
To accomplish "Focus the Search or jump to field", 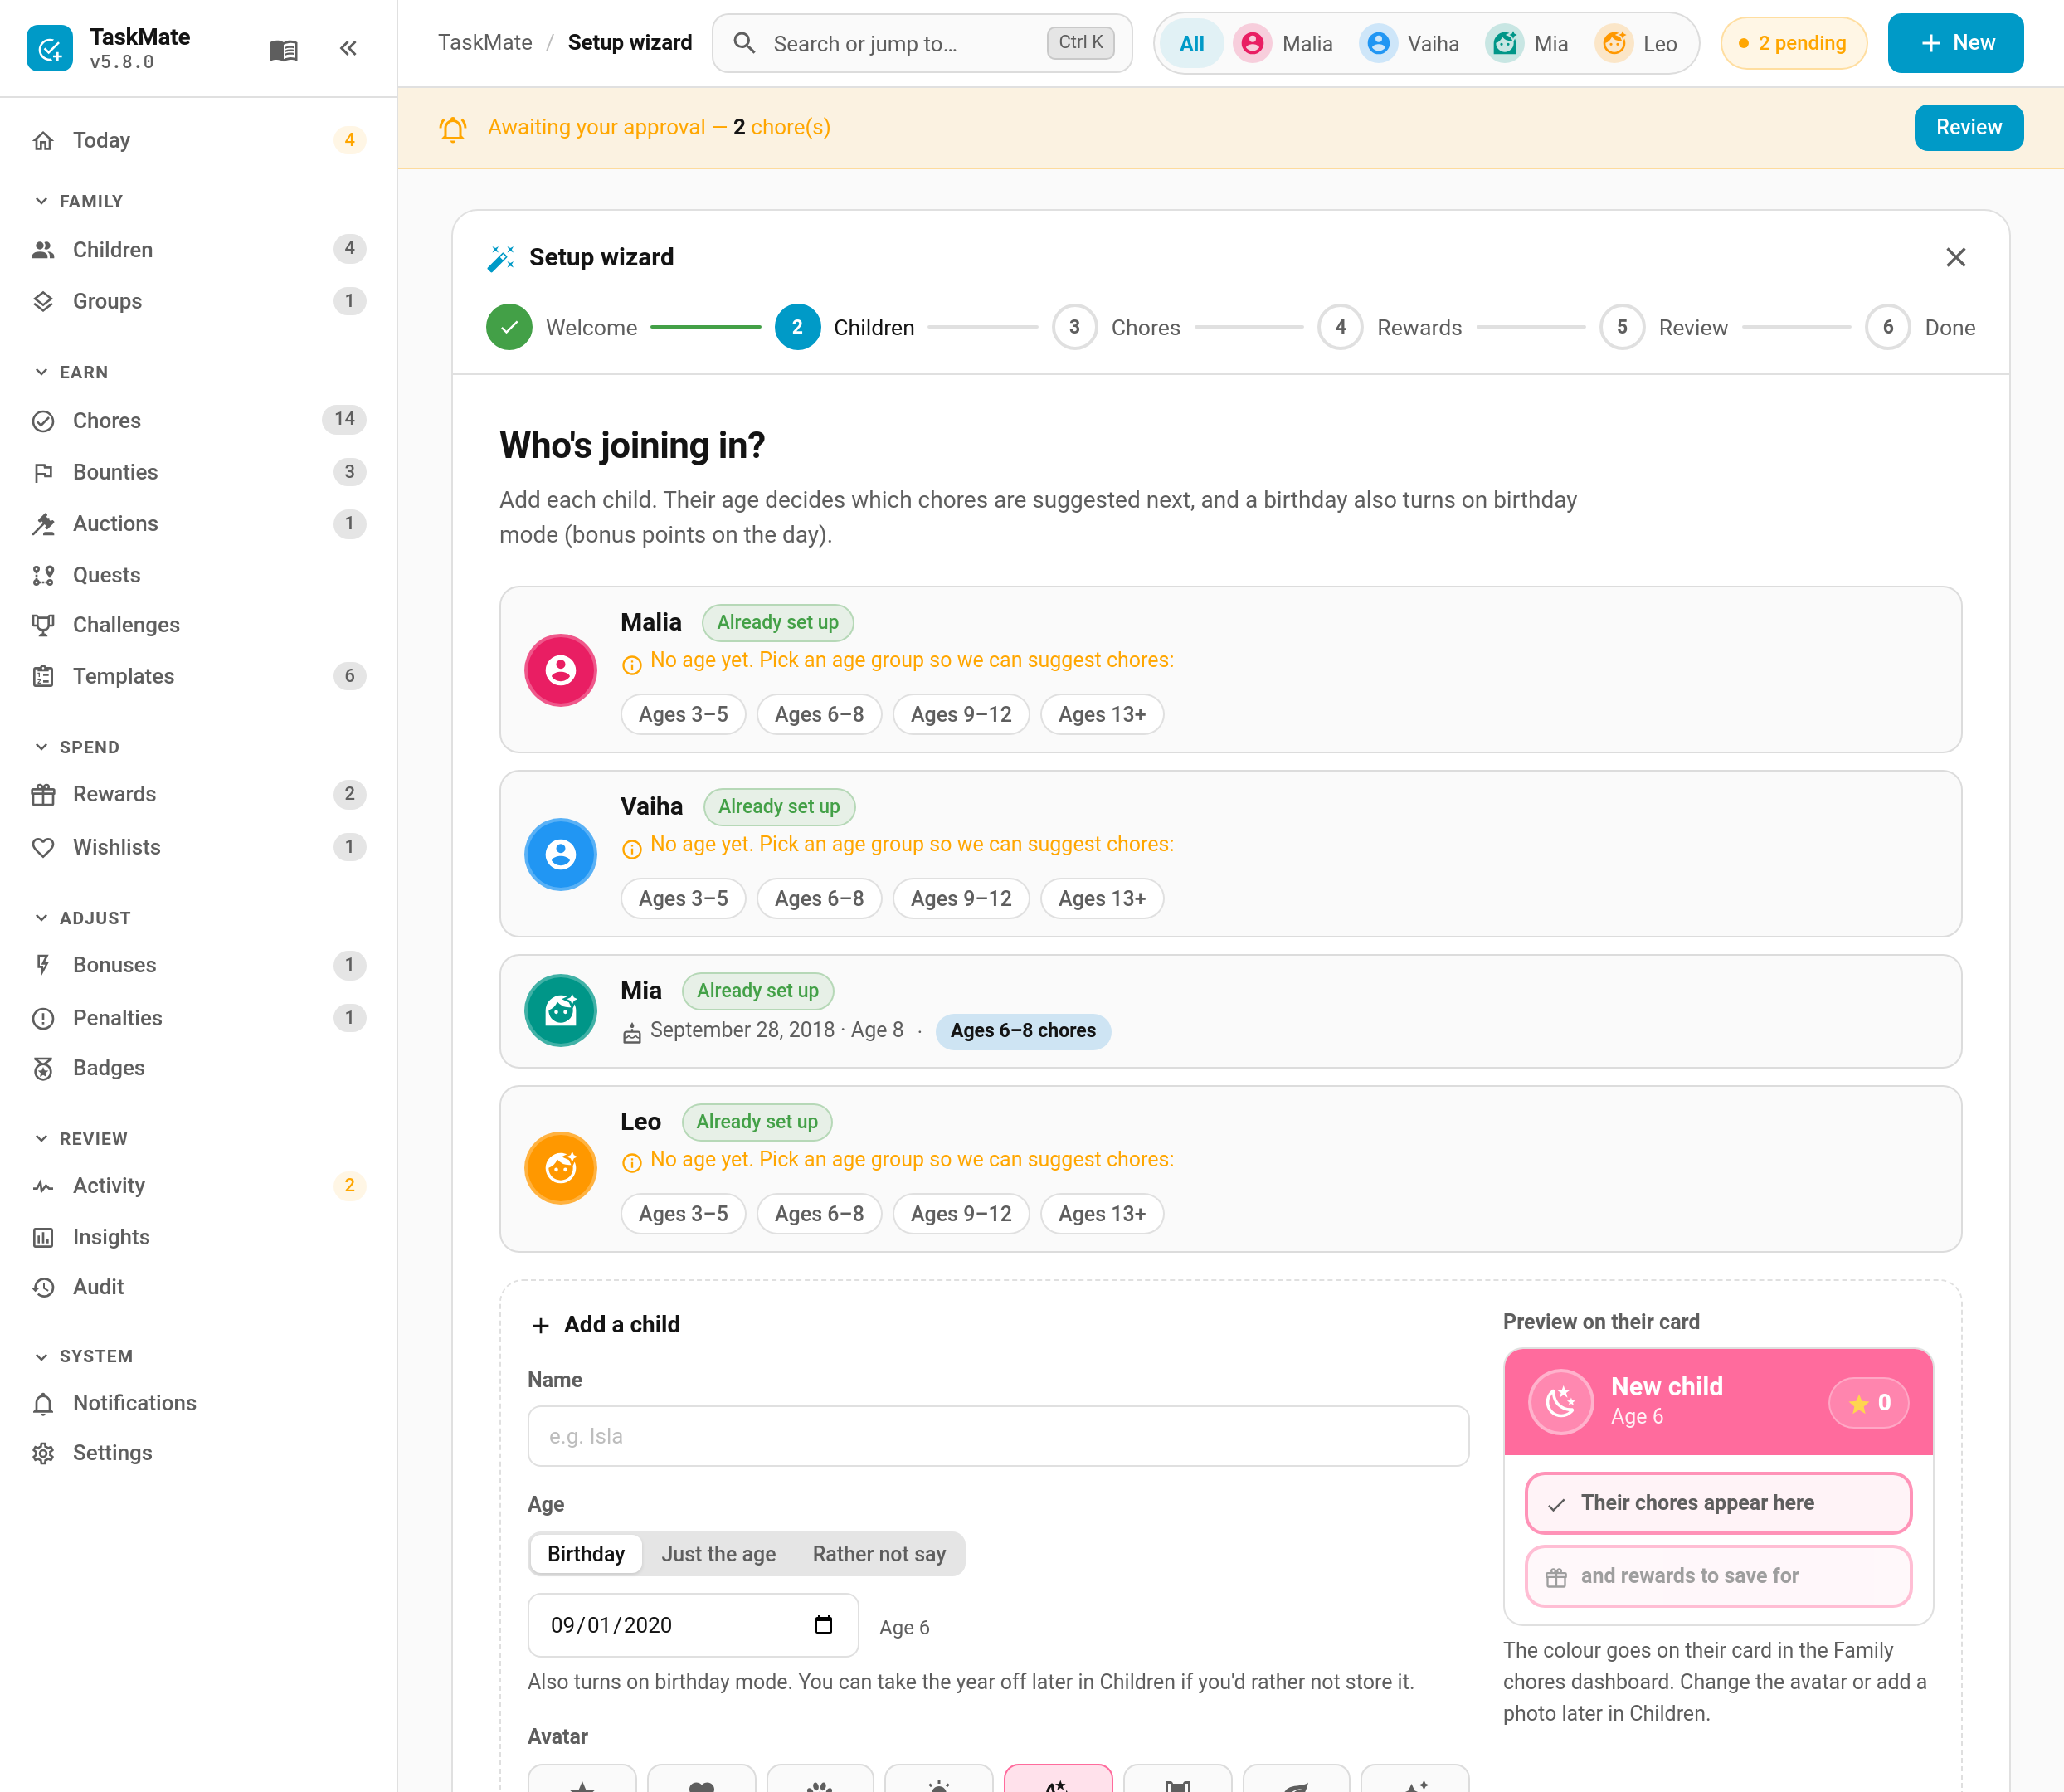I will click(x=922, y=43).
